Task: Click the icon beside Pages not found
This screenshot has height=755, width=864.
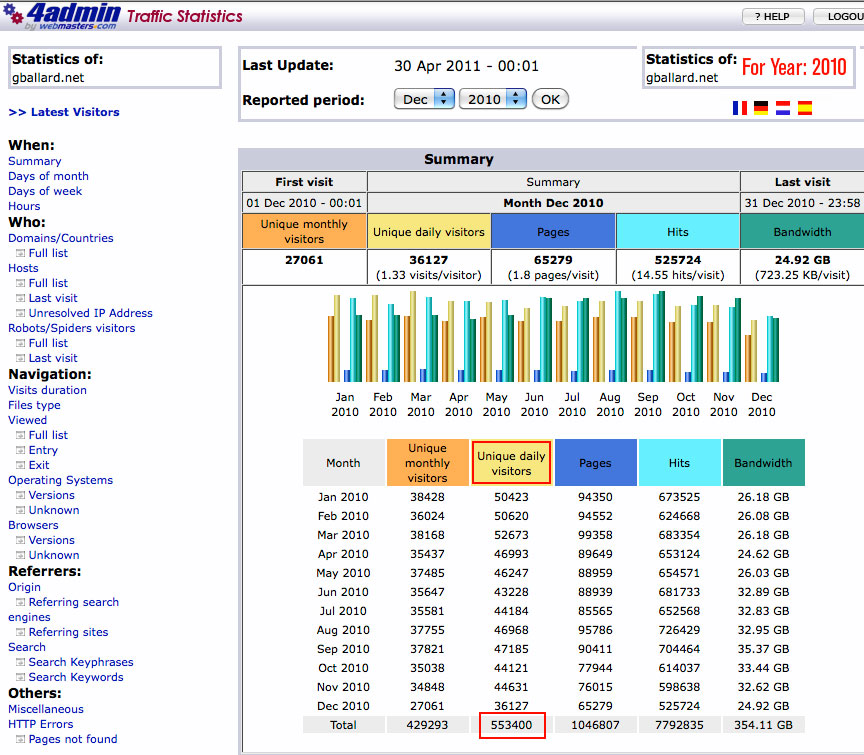Action: (x=20, y=740)
